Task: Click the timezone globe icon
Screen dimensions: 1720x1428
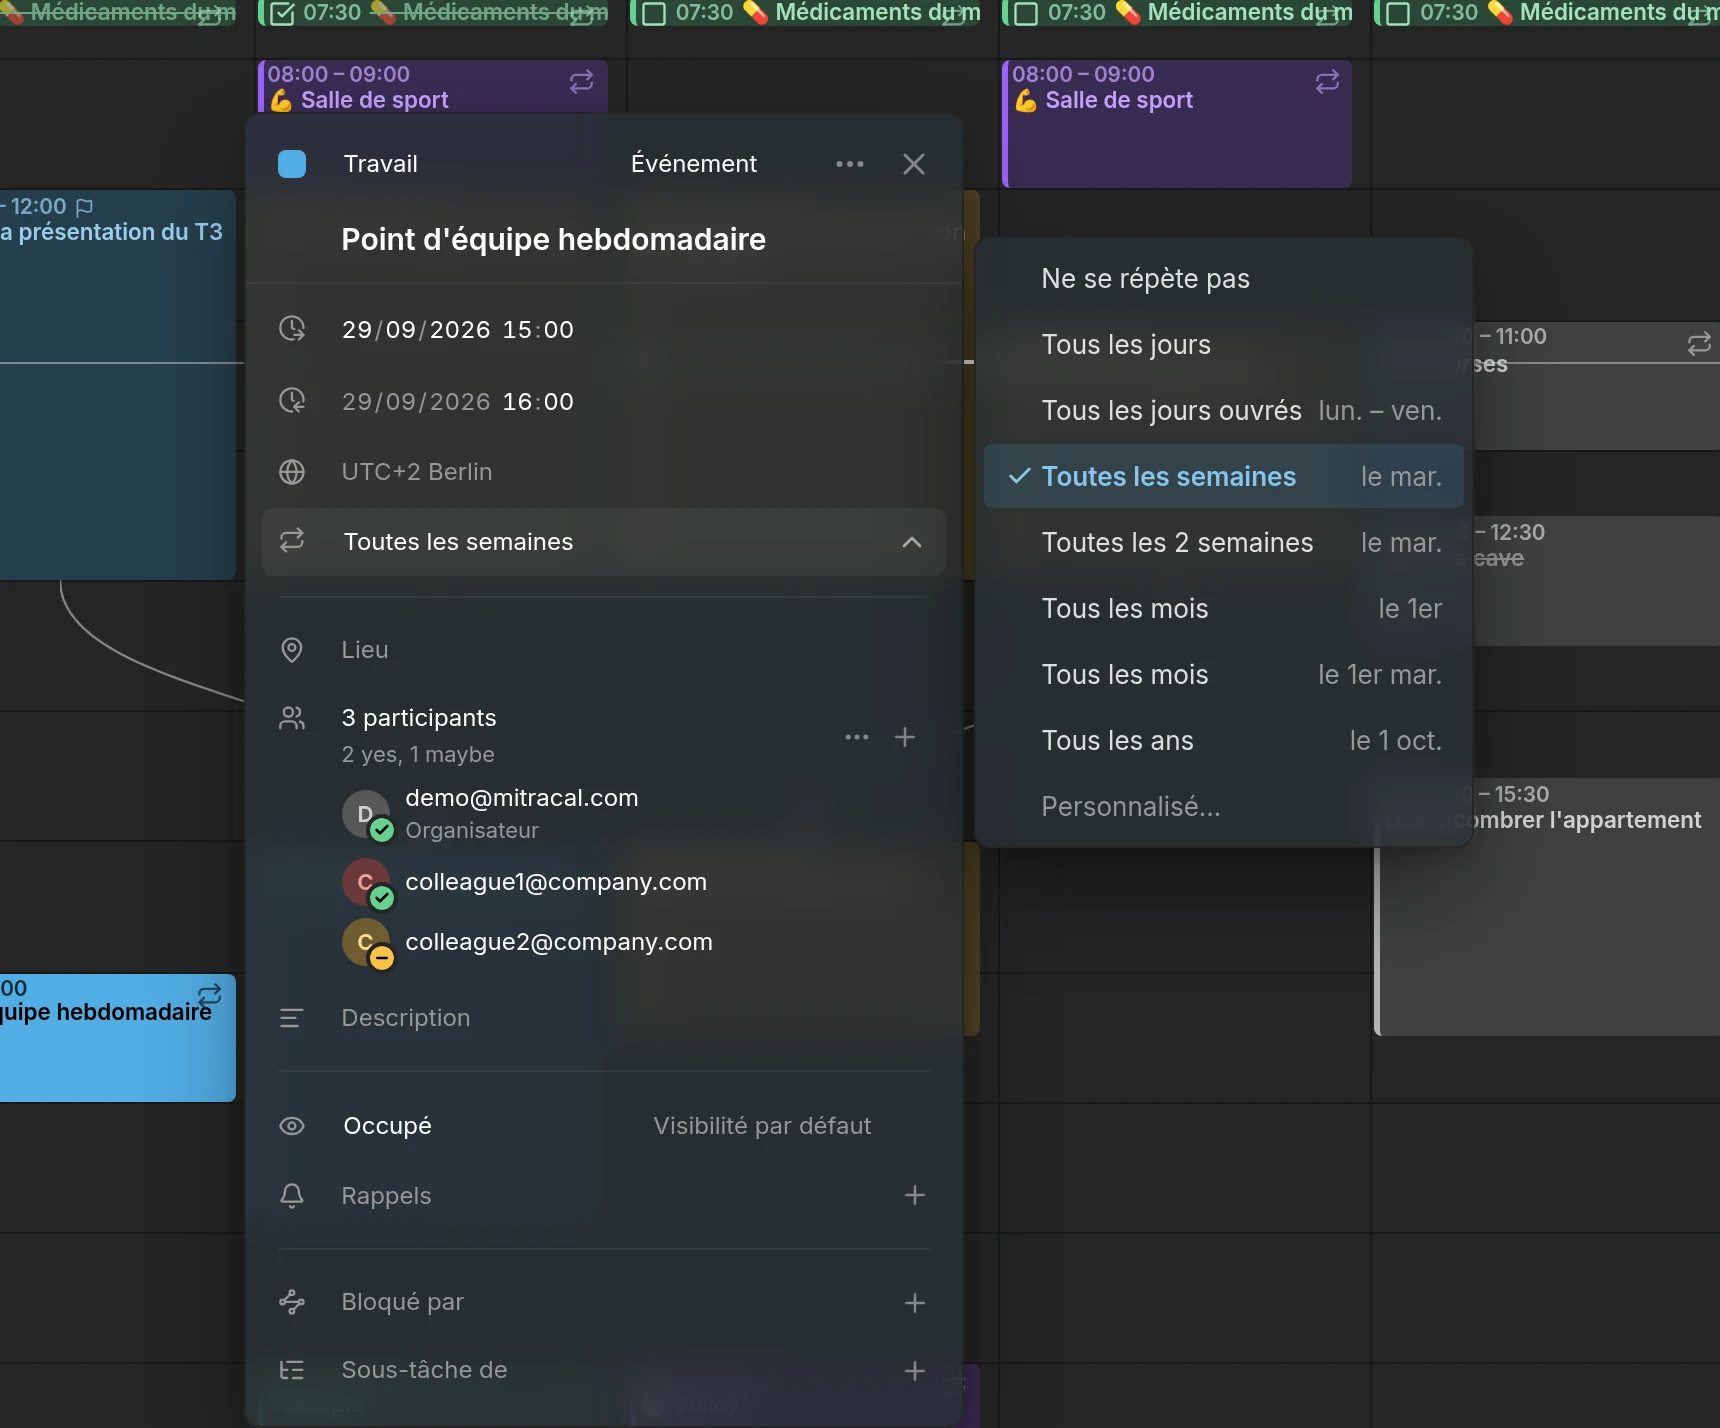Action: [x=292, y=472]
